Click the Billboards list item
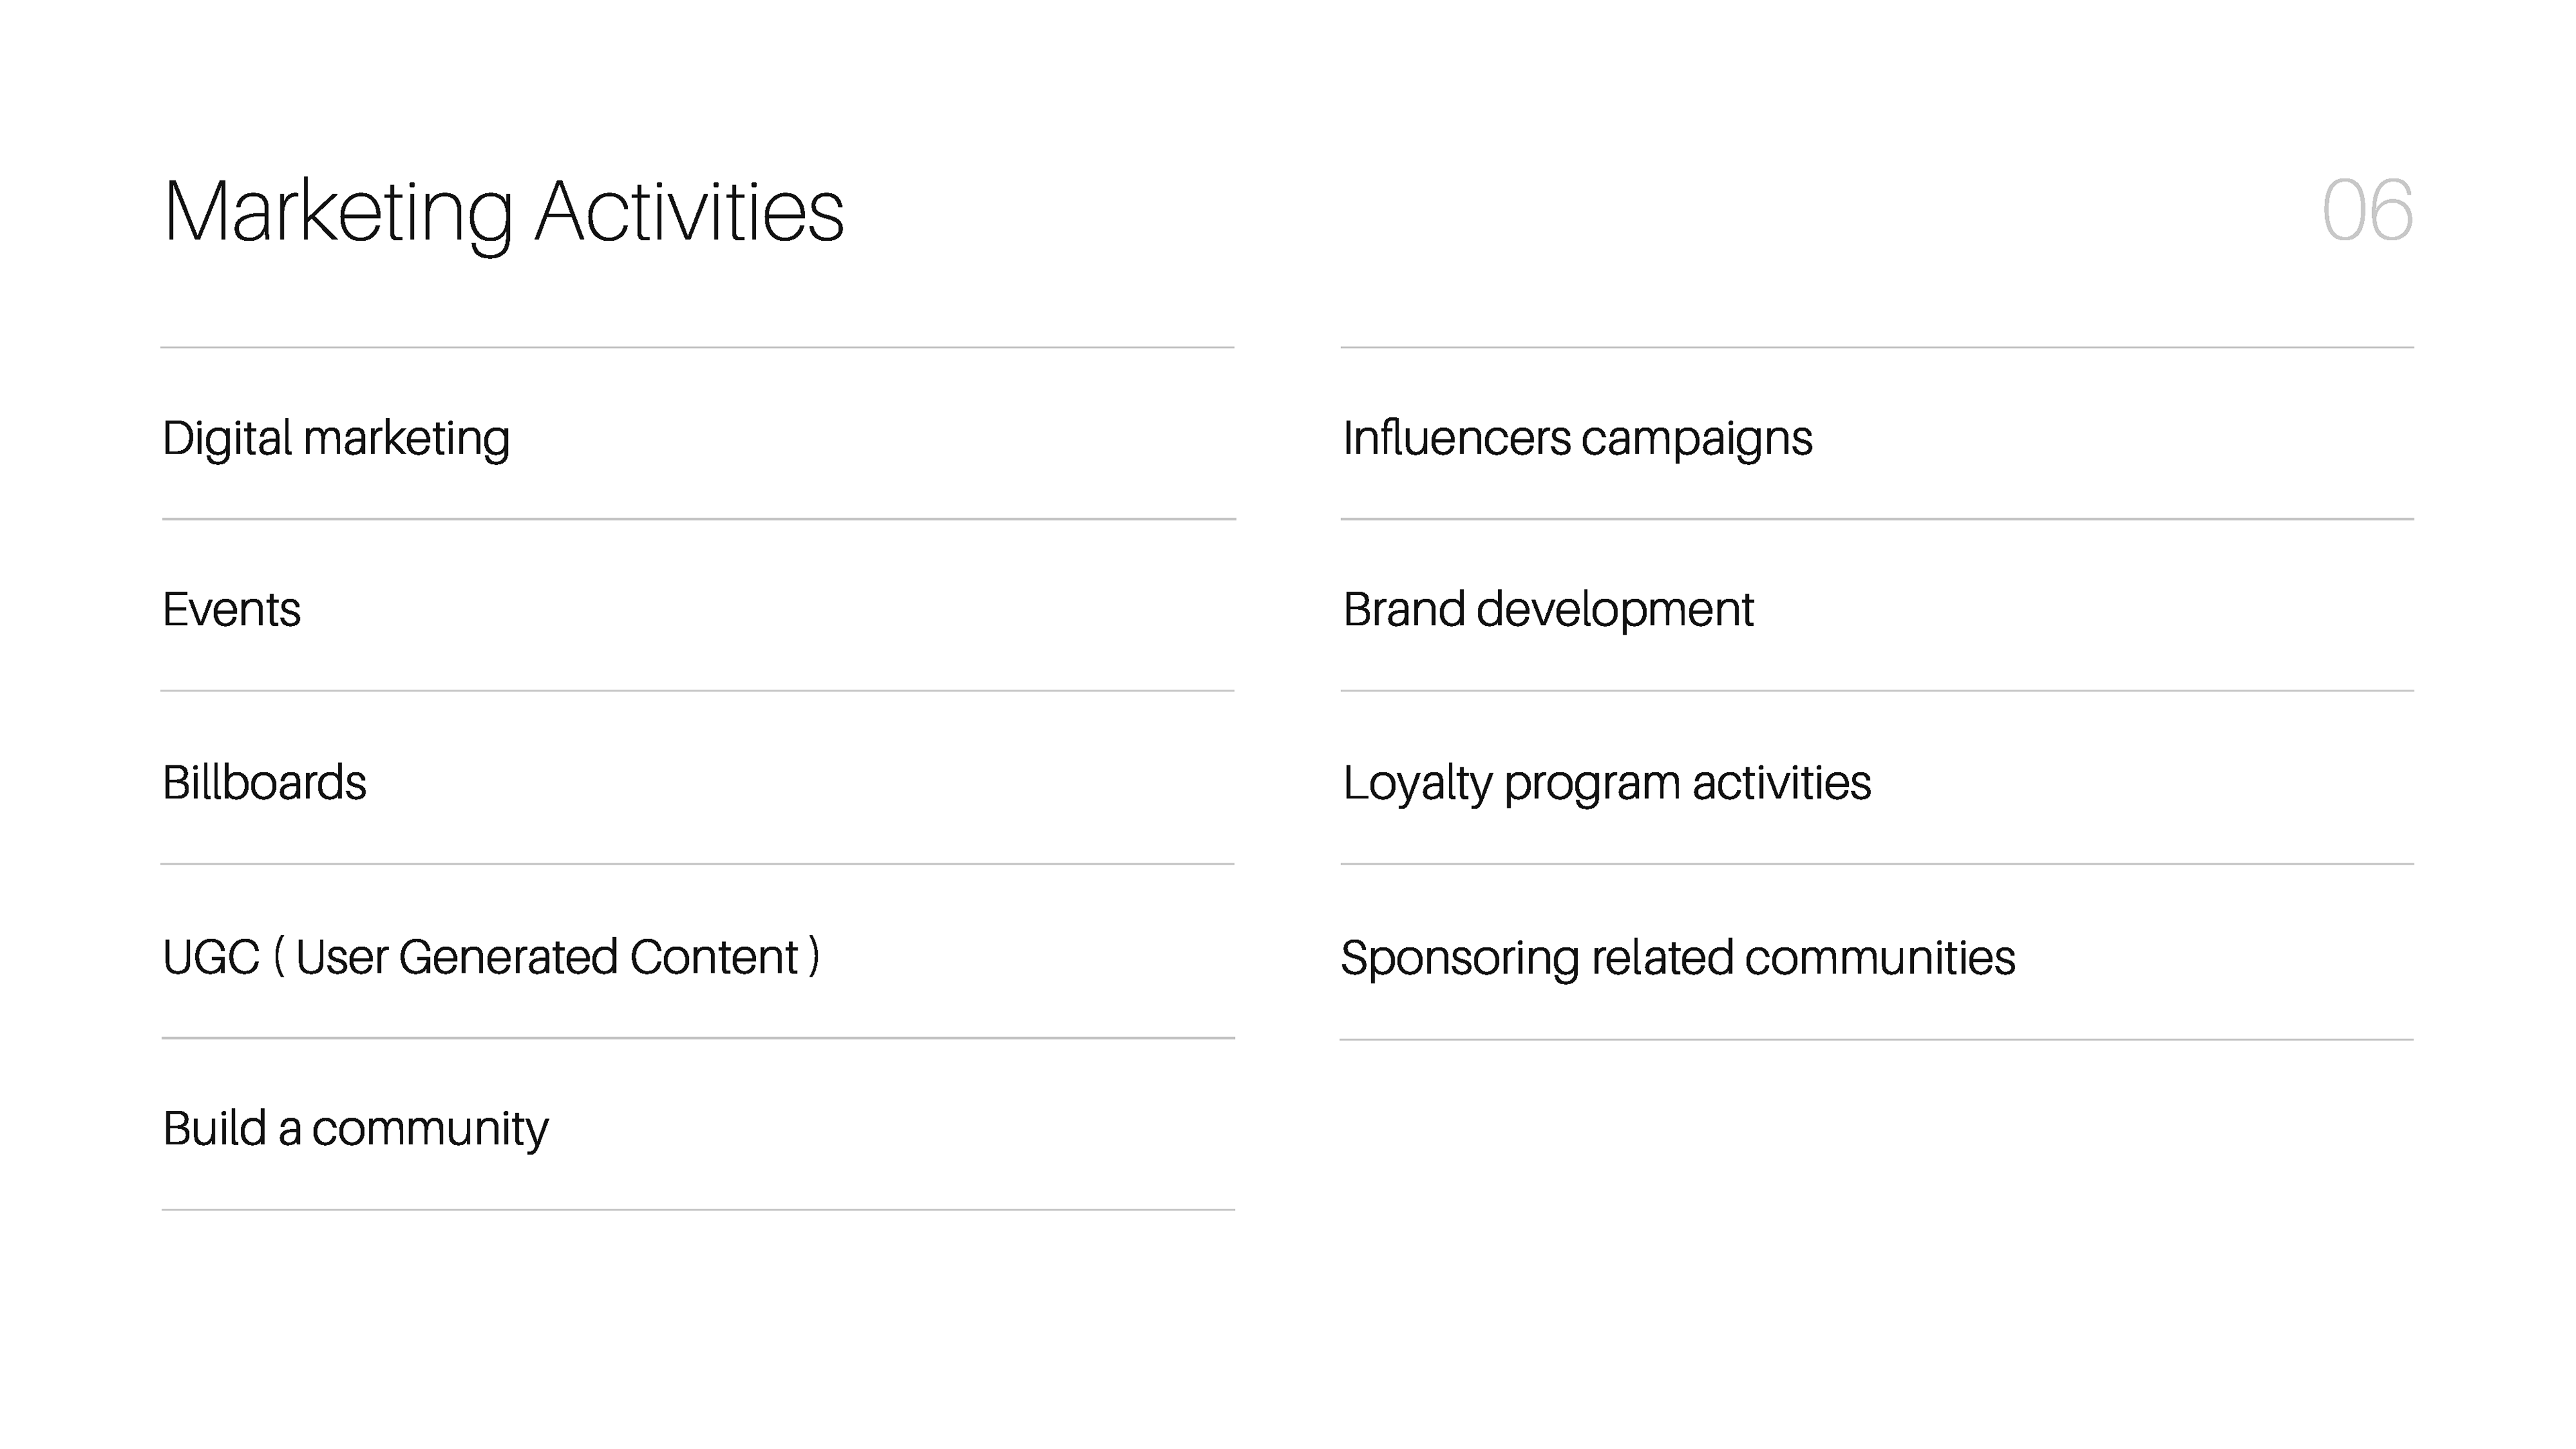The height and width of the screenshot is (1449, 2576). tap(264, 783)
